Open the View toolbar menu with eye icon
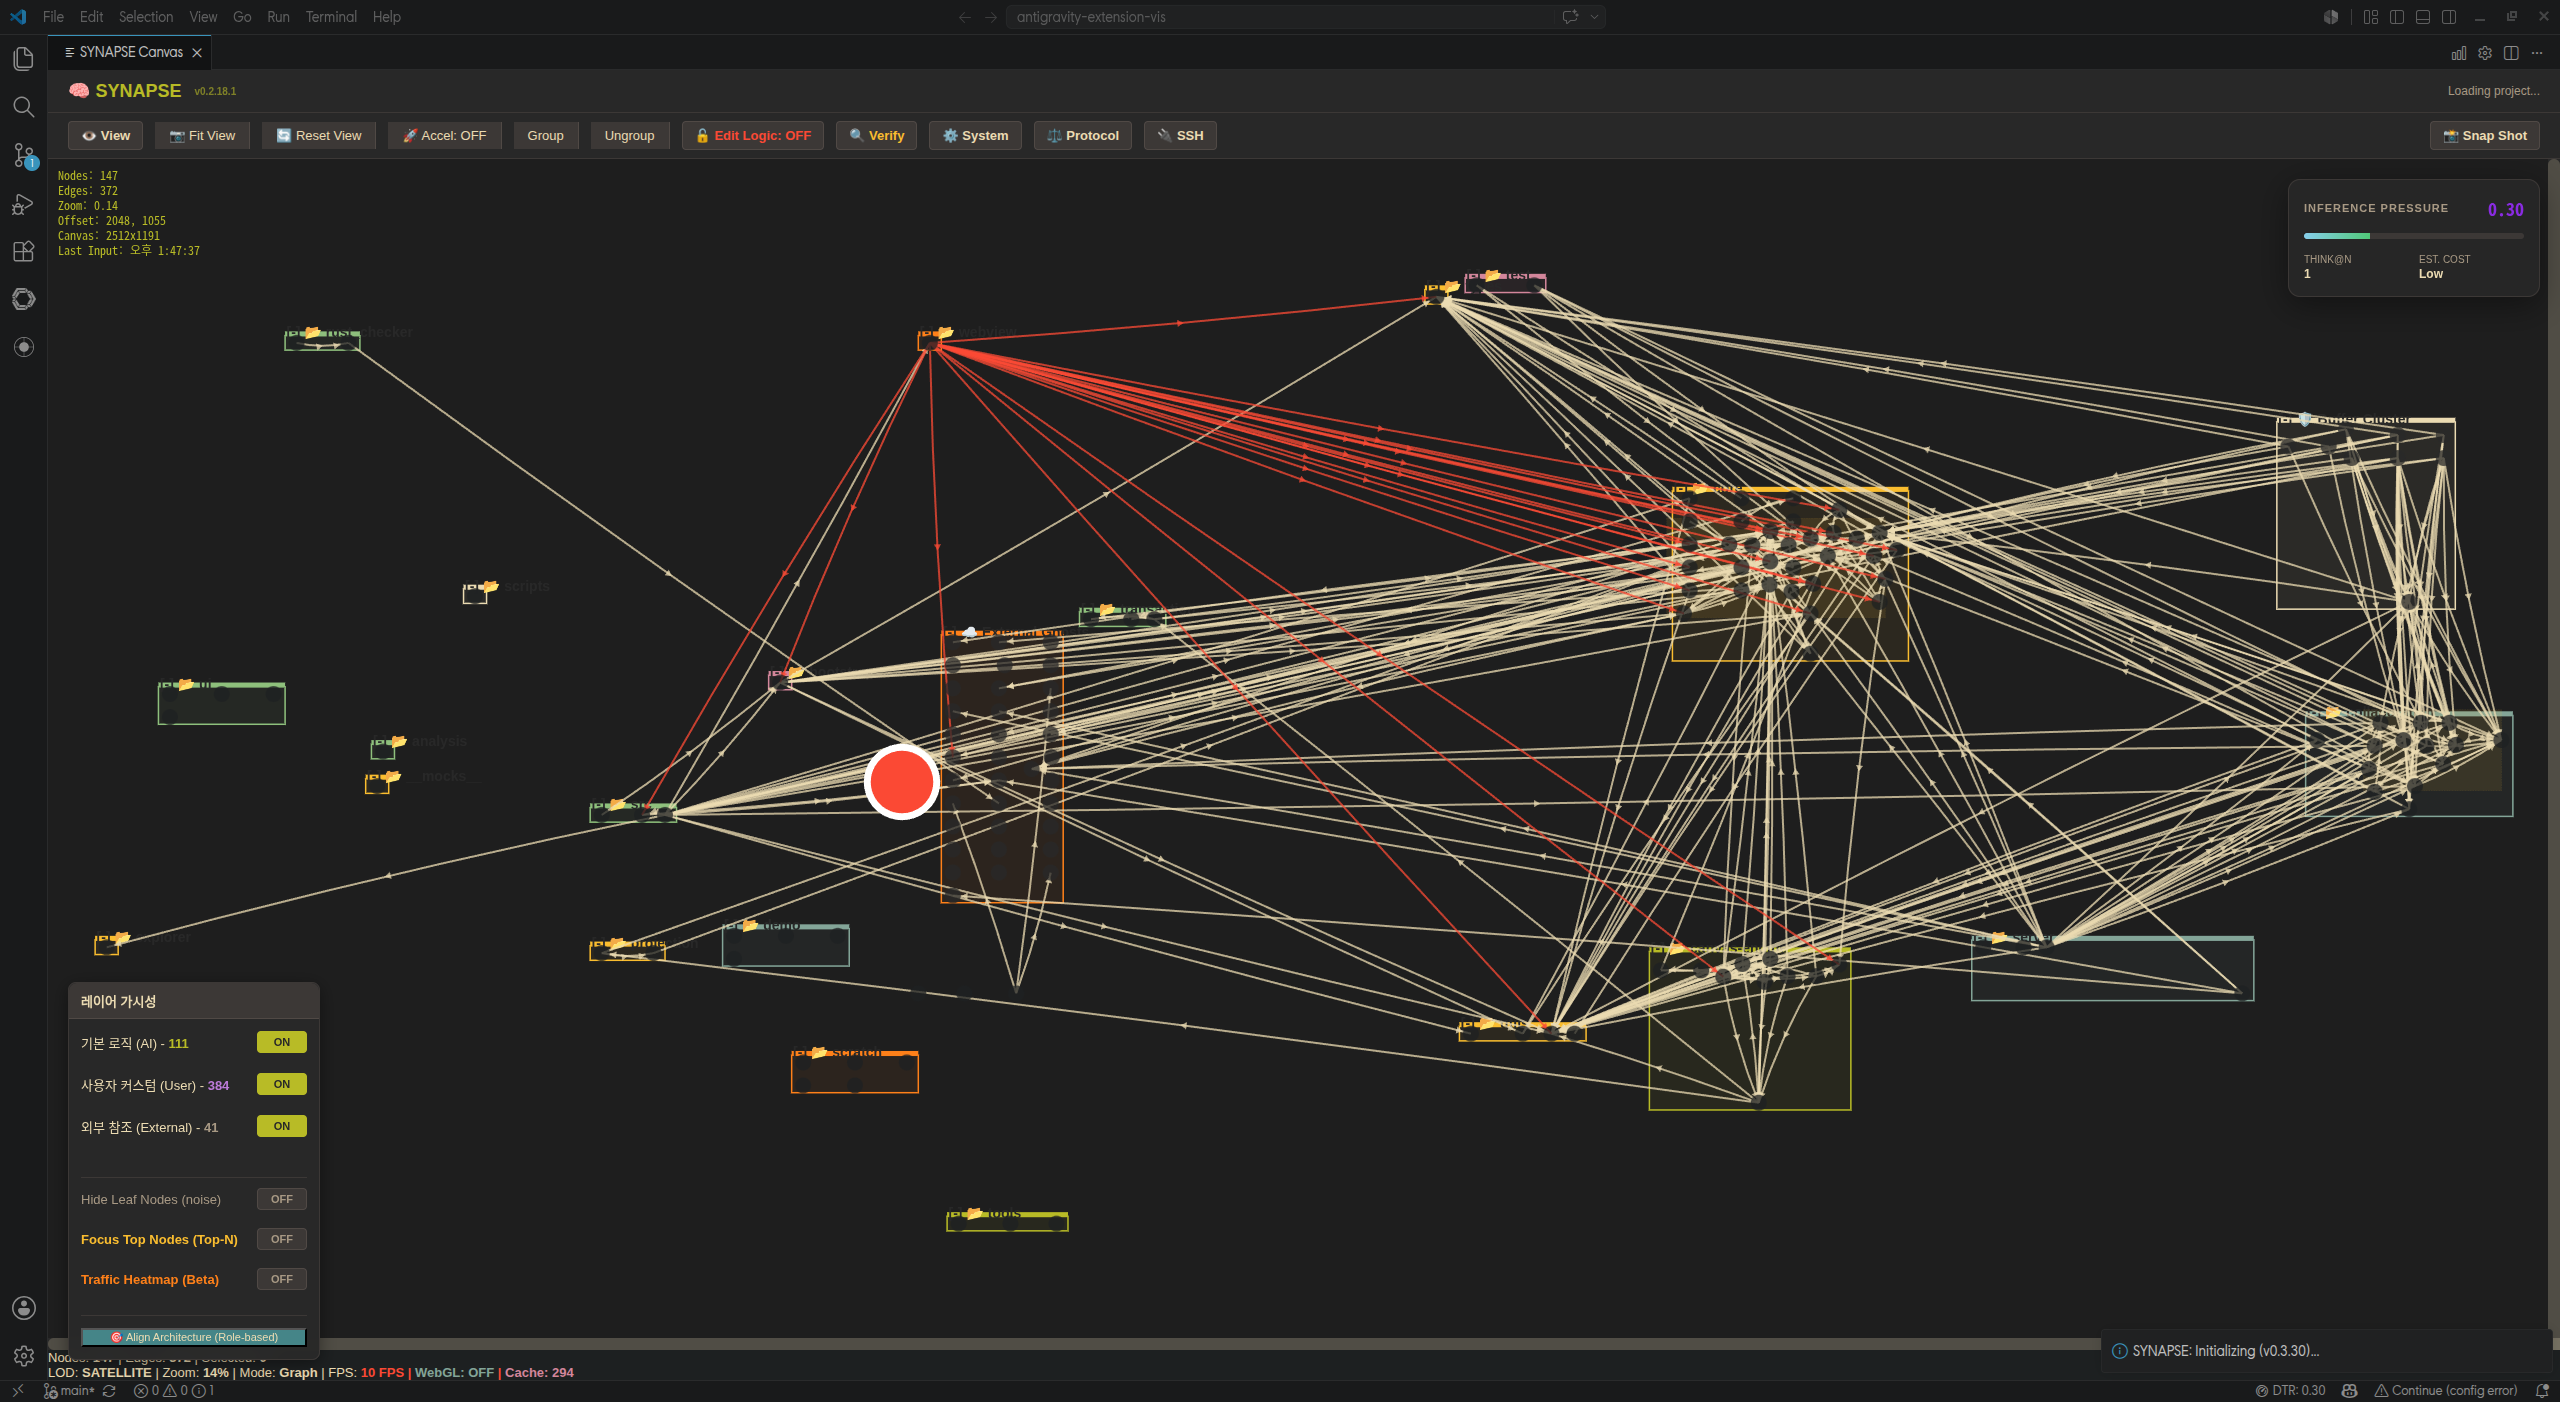 pos(106,136)
